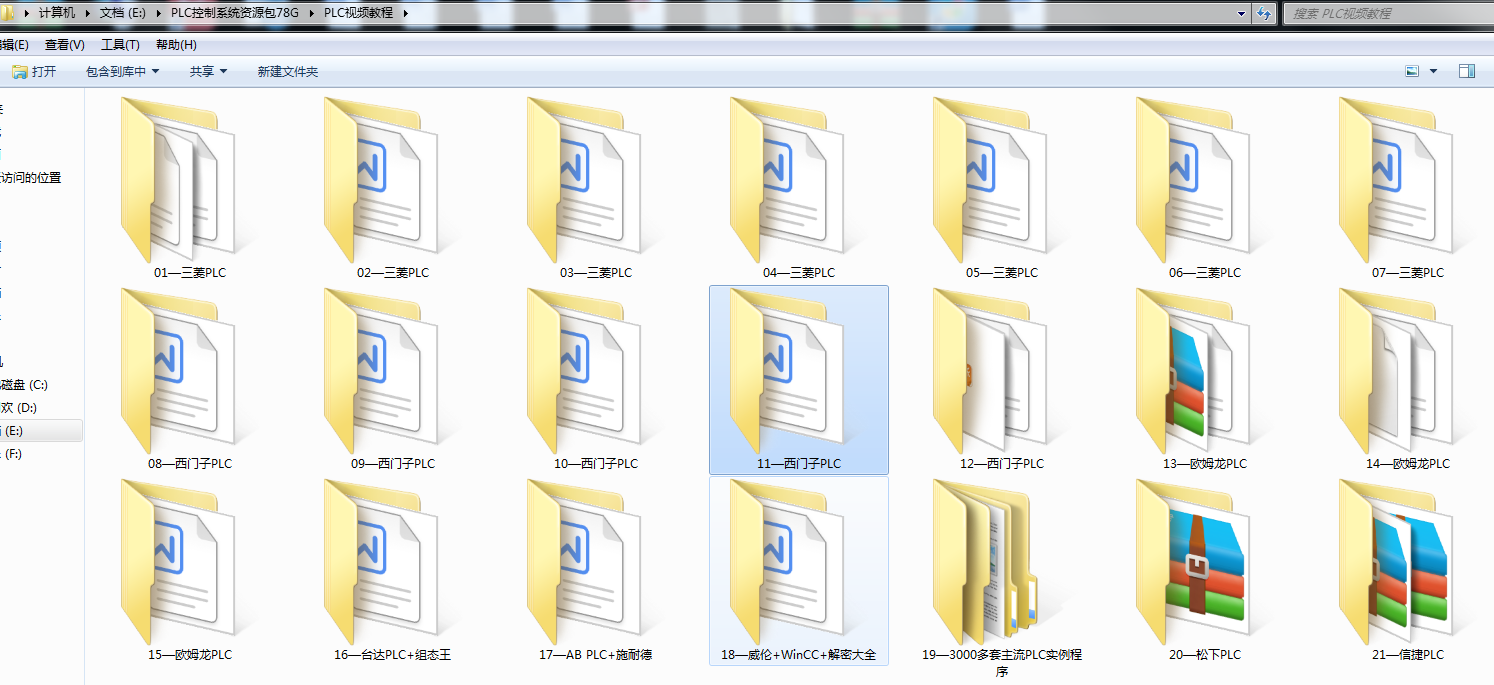Screen dimensions: 1494x685
Task: Open the 帮助(H) menu
Action: (176, 45)
